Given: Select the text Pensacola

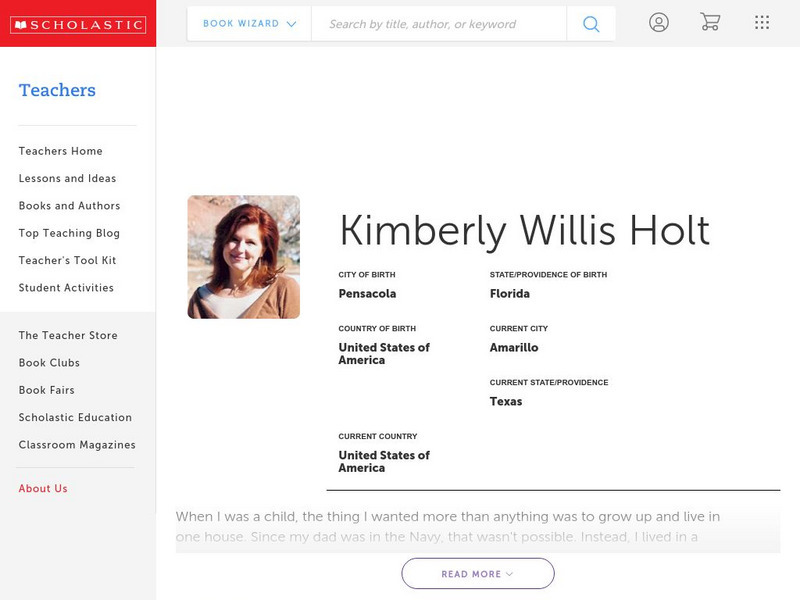Looking at the screenshot, I should [367, 293].
